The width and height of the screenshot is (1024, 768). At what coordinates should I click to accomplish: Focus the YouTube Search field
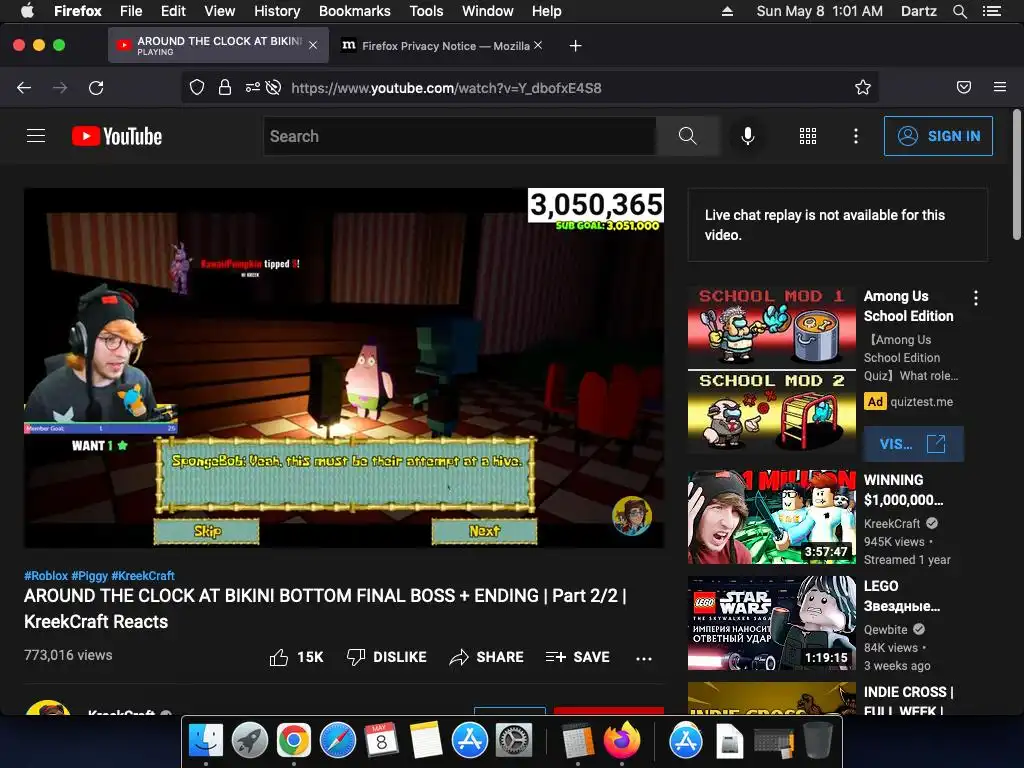click(x=460, y=136)
